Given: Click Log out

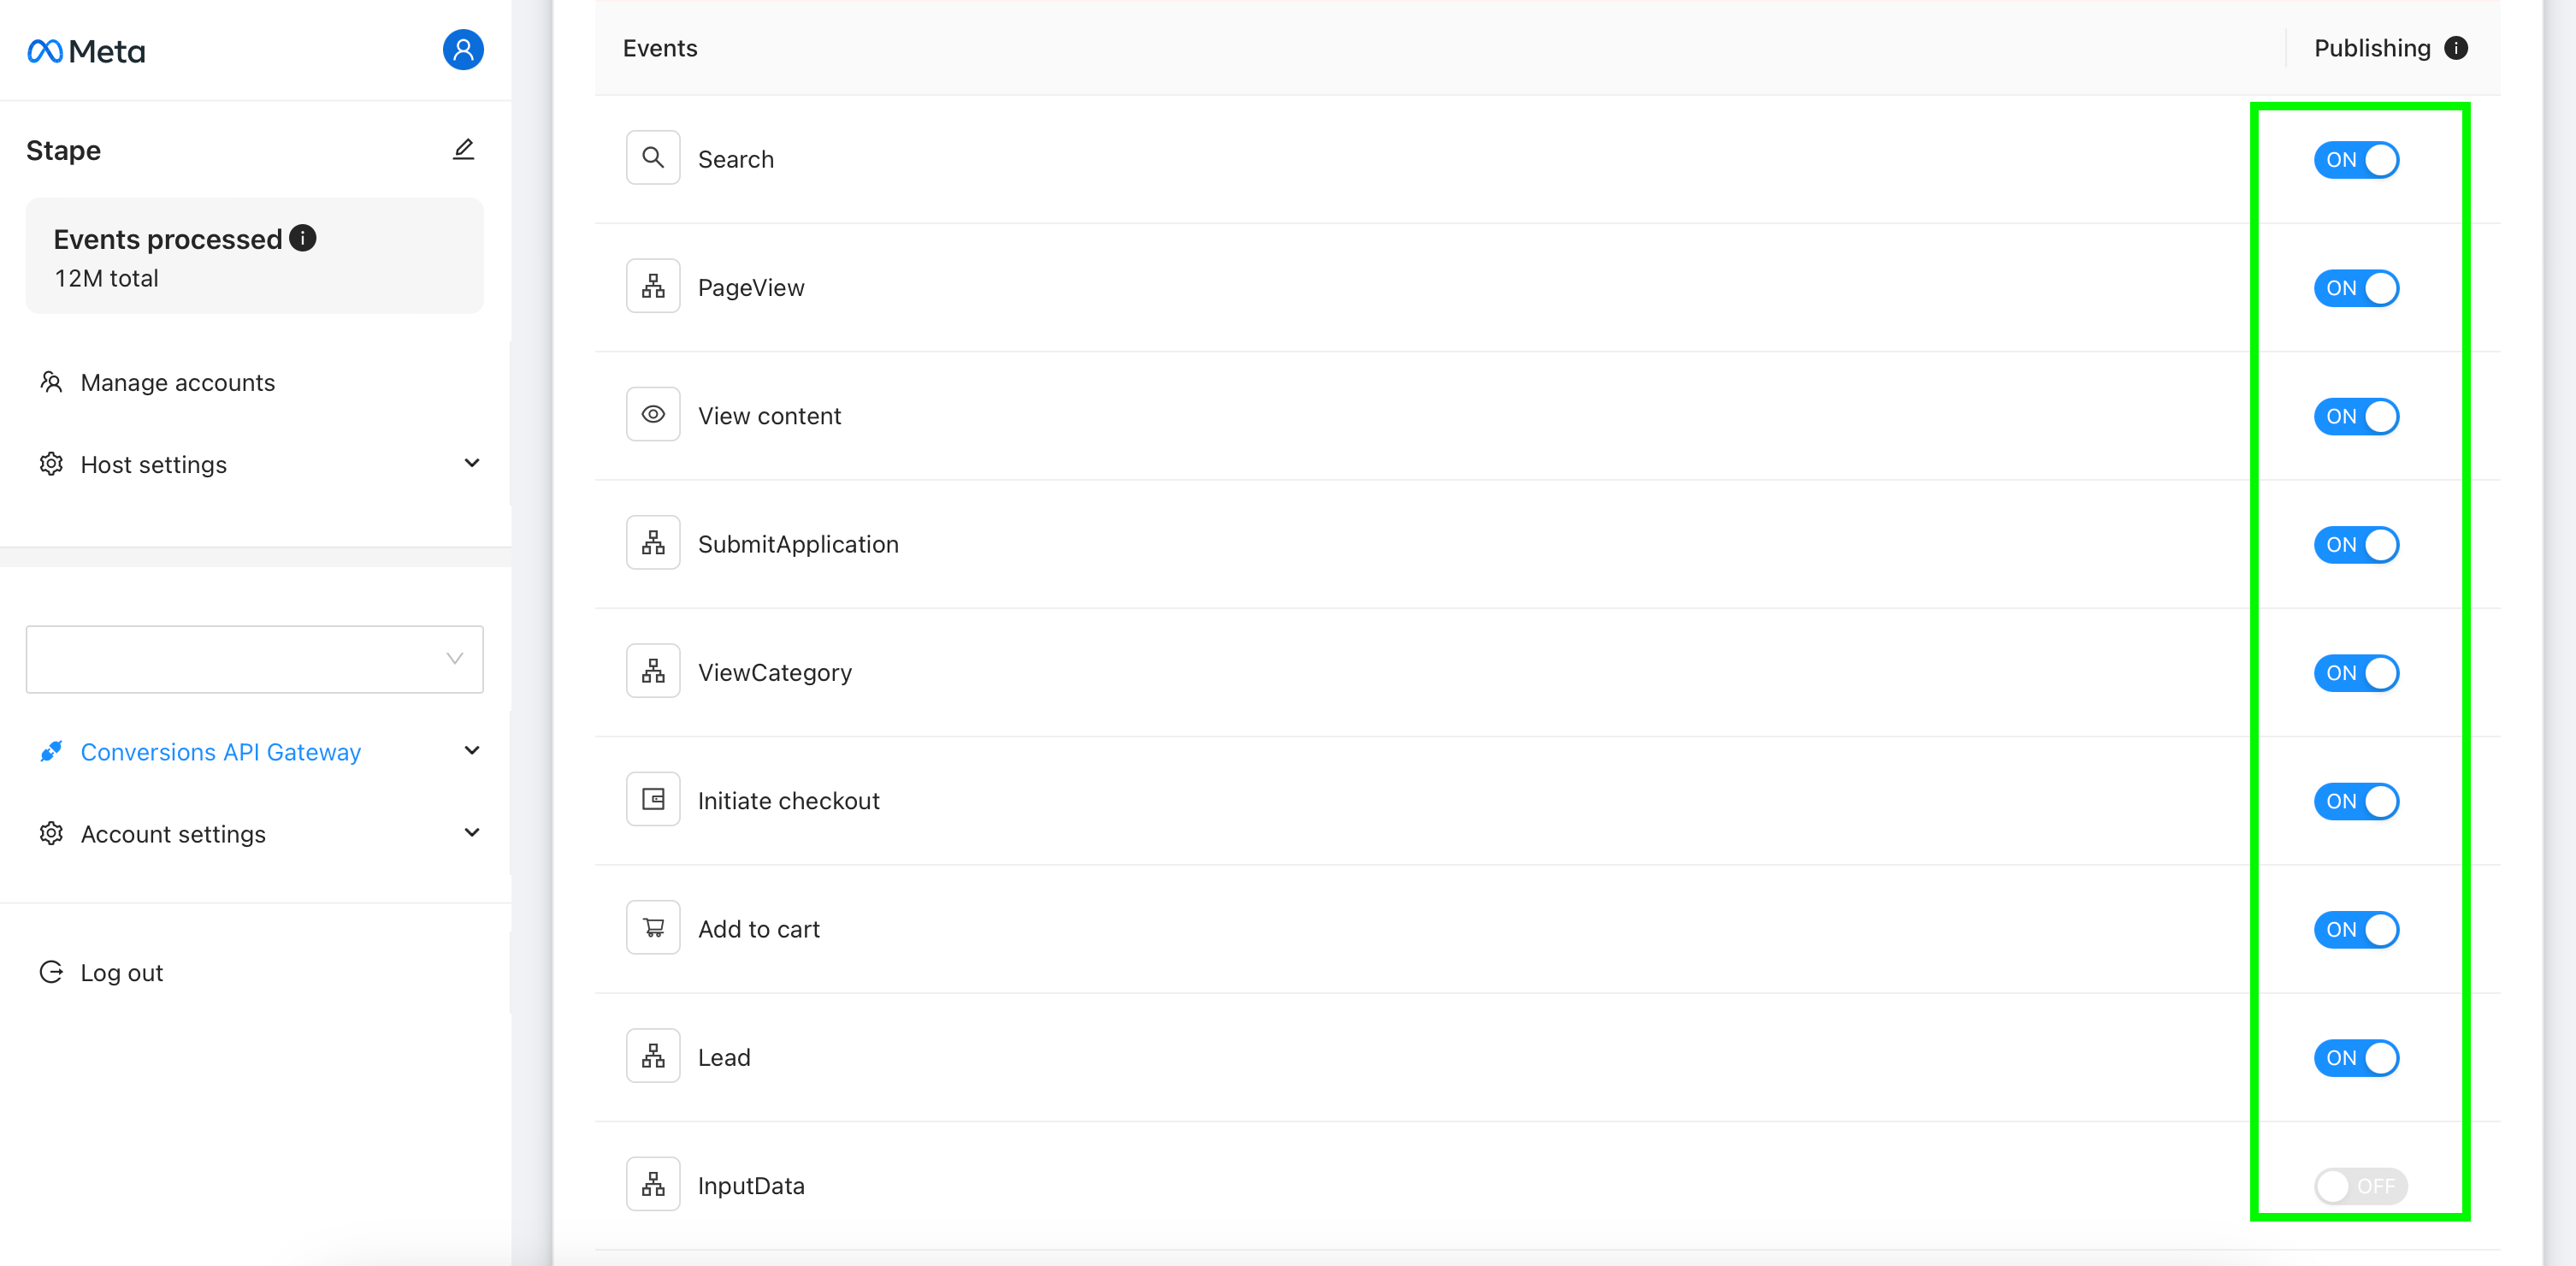Looking at the screenshot, I should [x=121, y=973].
